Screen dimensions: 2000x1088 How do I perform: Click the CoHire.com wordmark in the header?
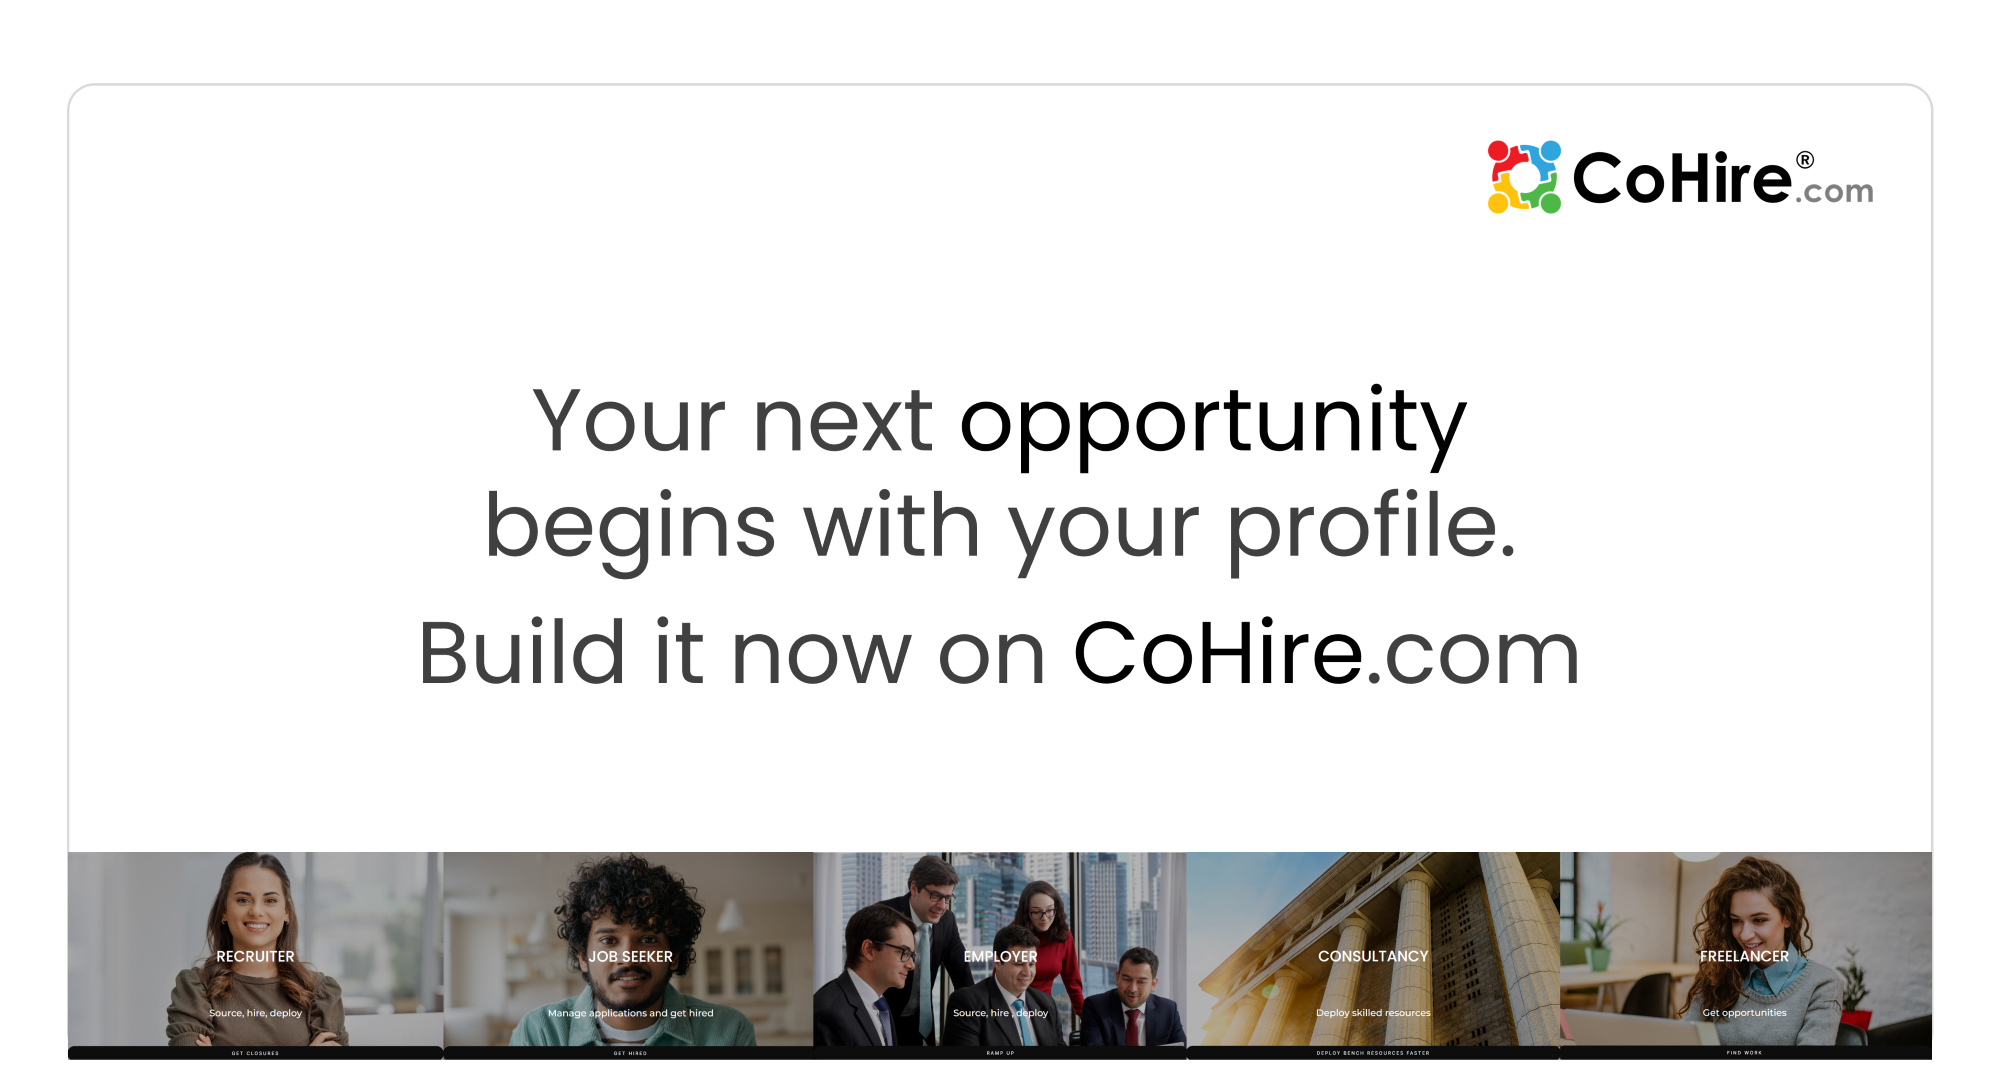[x=1722, y=179]
